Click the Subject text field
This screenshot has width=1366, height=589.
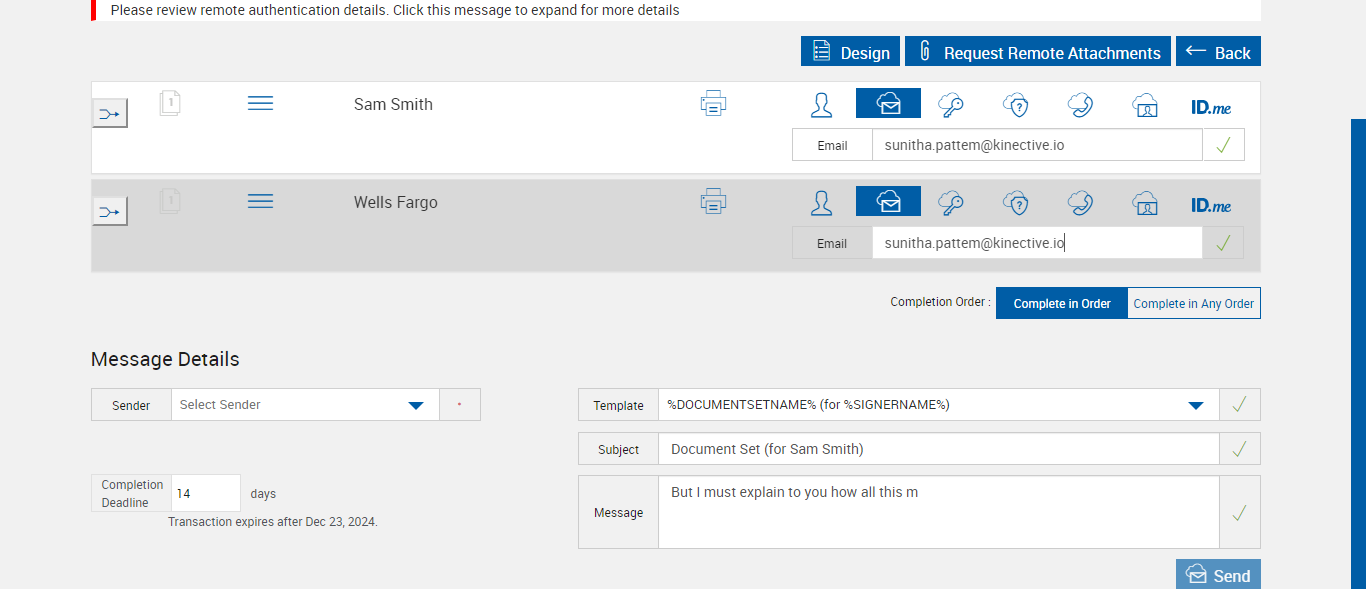(x=938, y=449)
